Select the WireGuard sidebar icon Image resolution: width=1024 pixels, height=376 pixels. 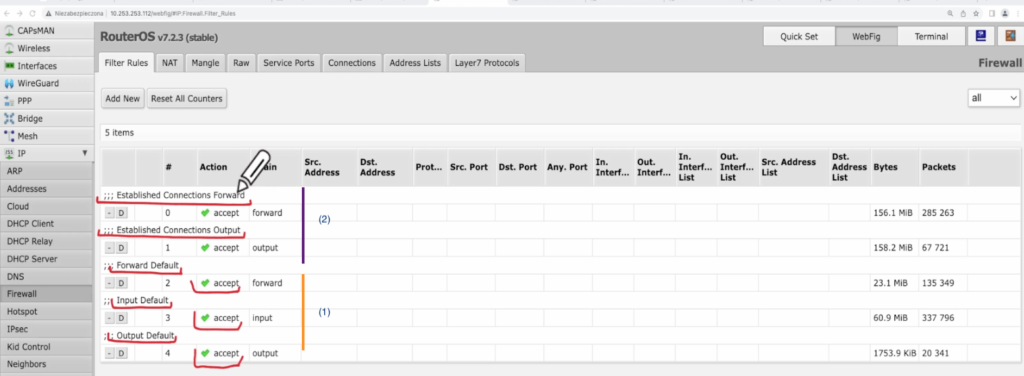point(9,84)
